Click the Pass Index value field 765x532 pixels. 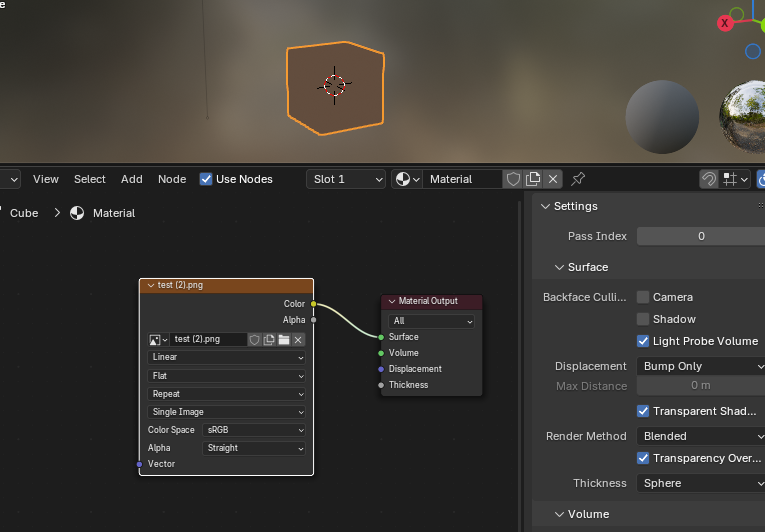pos(701,236)
